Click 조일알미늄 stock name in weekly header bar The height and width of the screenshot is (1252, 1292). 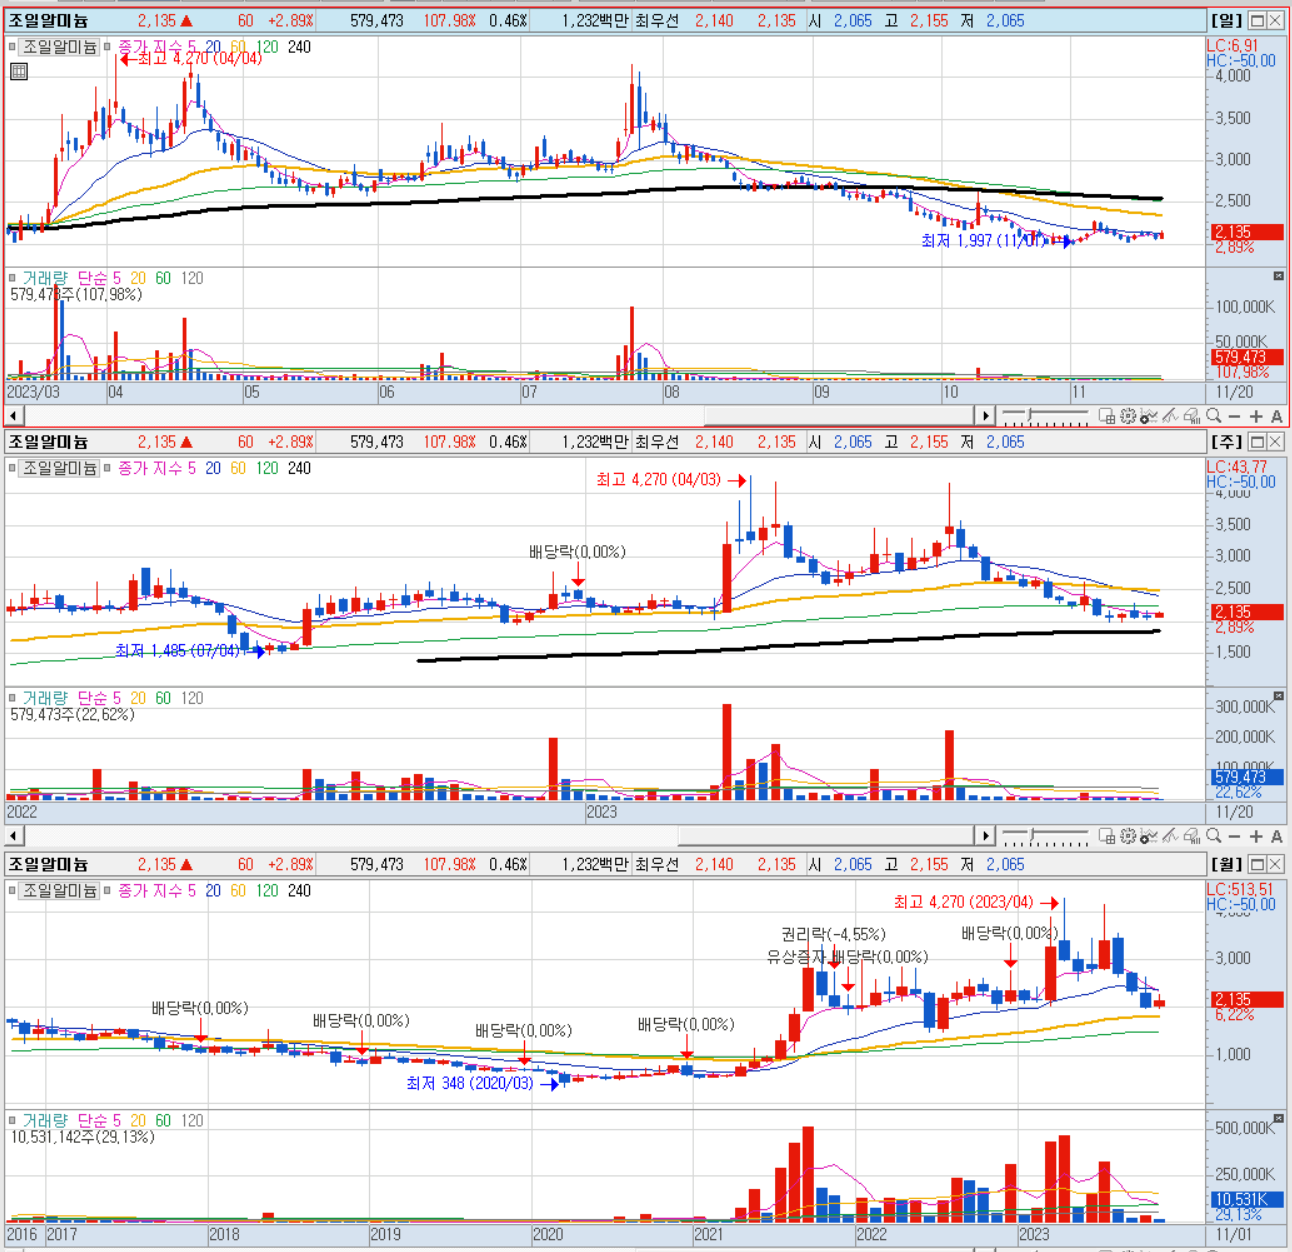48,442
